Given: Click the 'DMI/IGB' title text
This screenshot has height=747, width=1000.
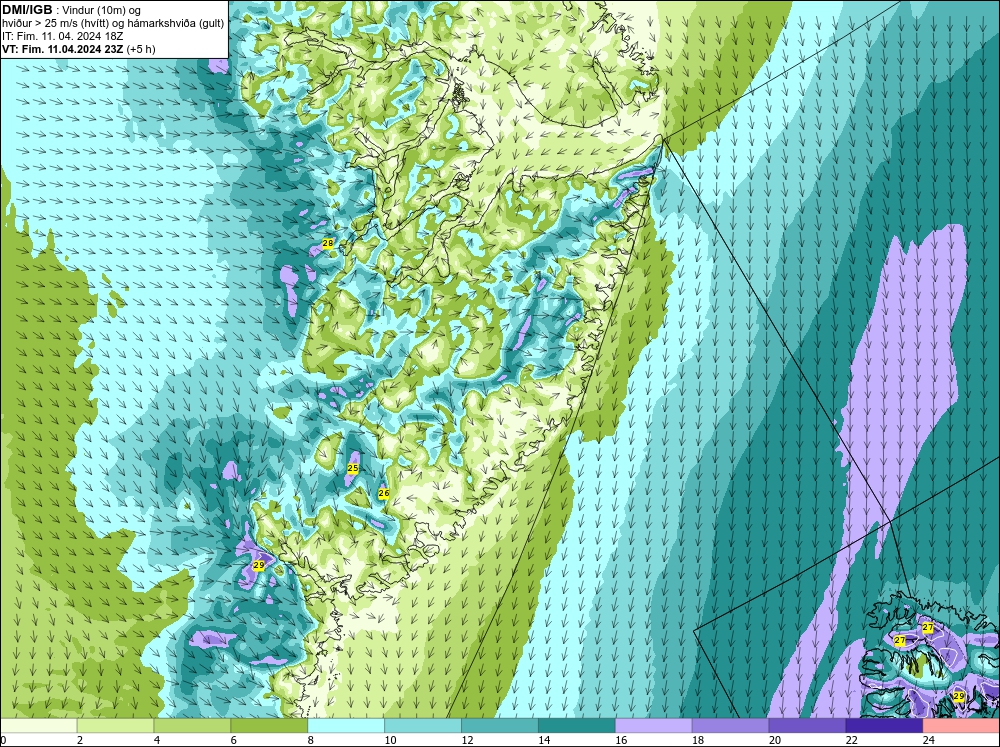Looking at the screenshot, I should (27, 10).
